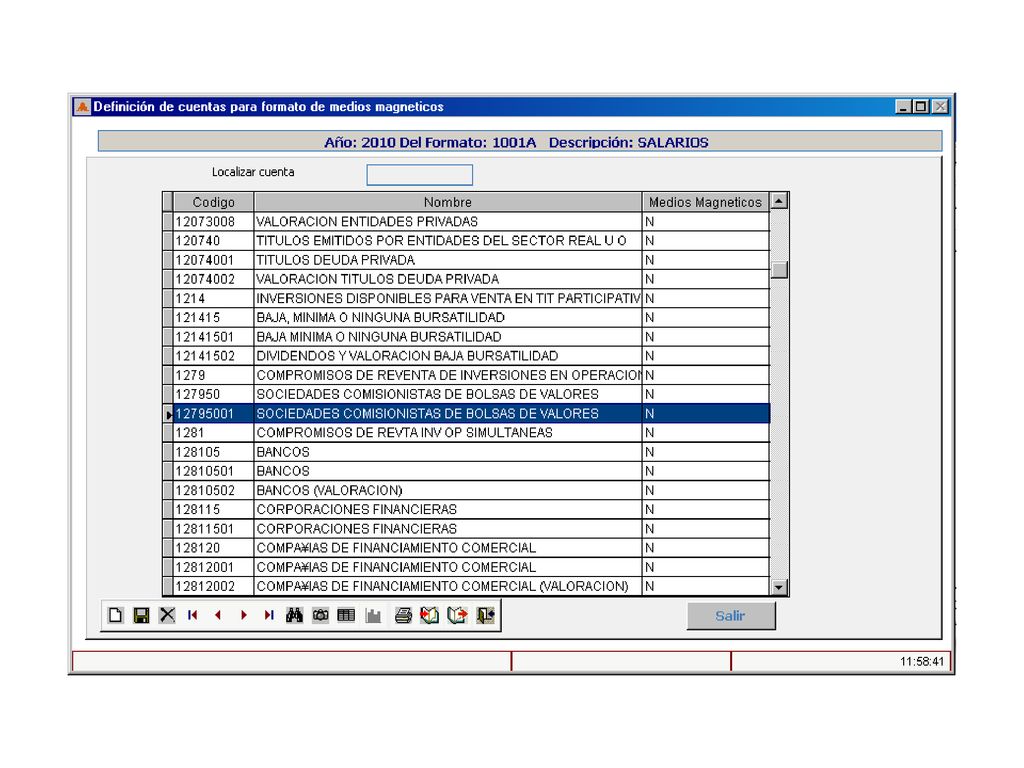Select code cell 12812001

coord(214,568)
